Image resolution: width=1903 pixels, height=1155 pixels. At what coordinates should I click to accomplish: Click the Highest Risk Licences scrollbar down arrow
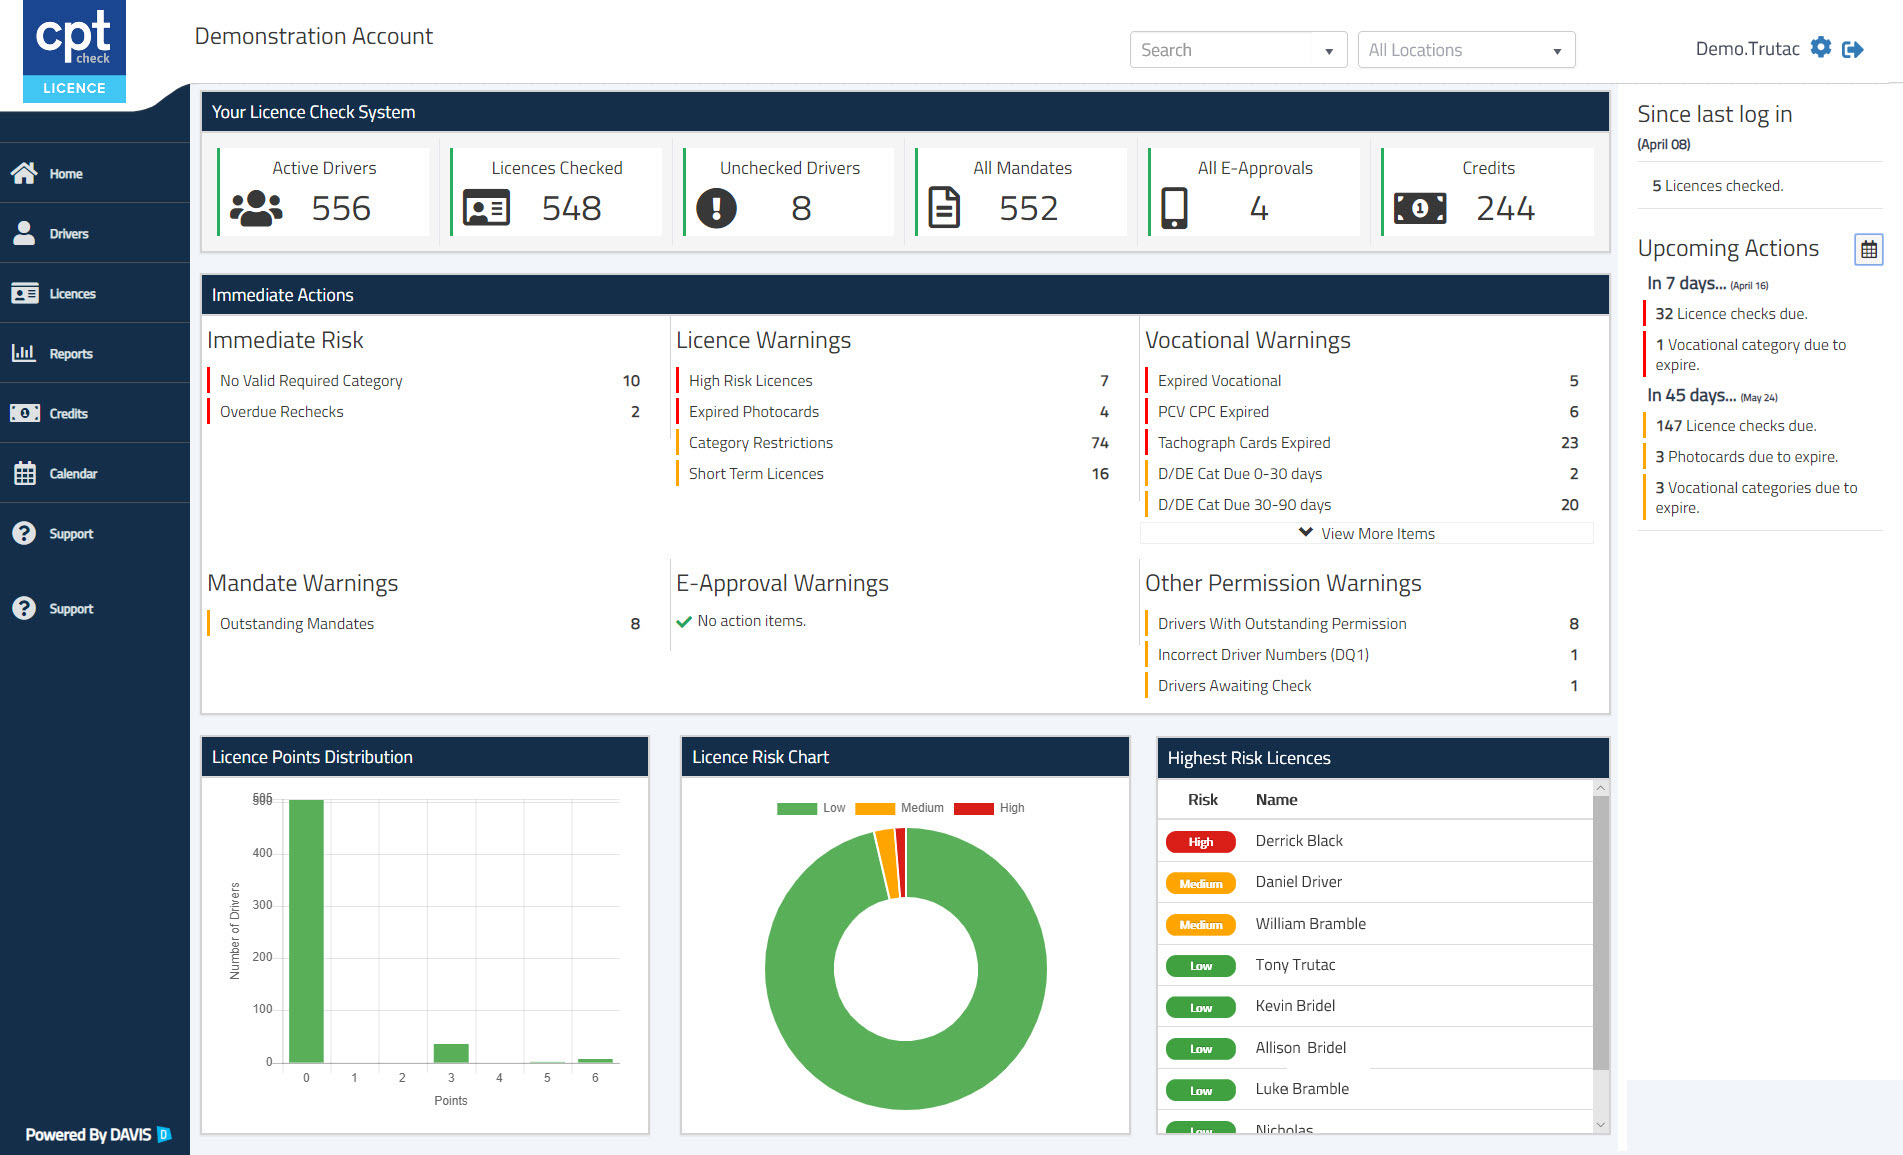pyautogui.click(x=1600, y=1125)
